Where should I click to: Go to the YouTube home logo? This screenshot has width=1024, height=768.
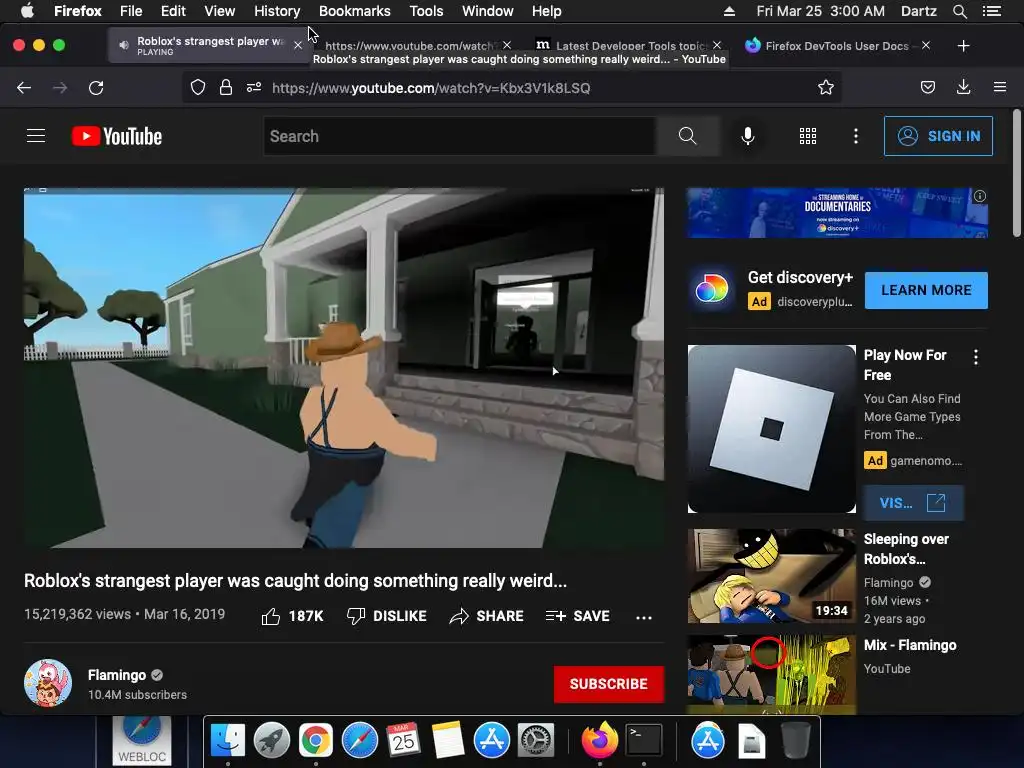tap(117, 136)
